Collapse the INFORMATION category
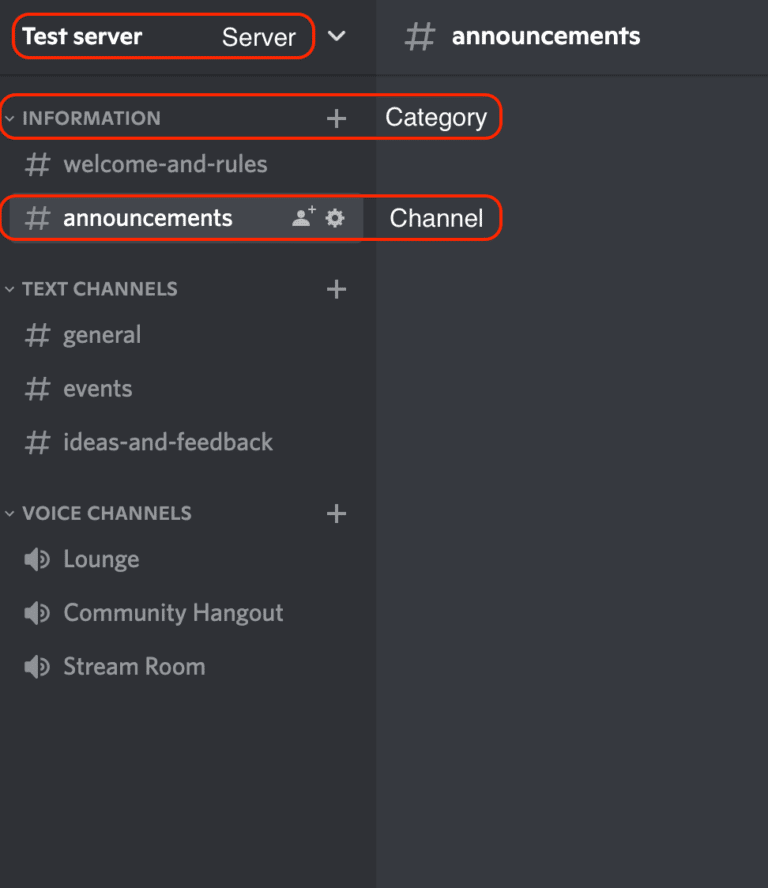The image size is (768, 888). tap(10, 117)
